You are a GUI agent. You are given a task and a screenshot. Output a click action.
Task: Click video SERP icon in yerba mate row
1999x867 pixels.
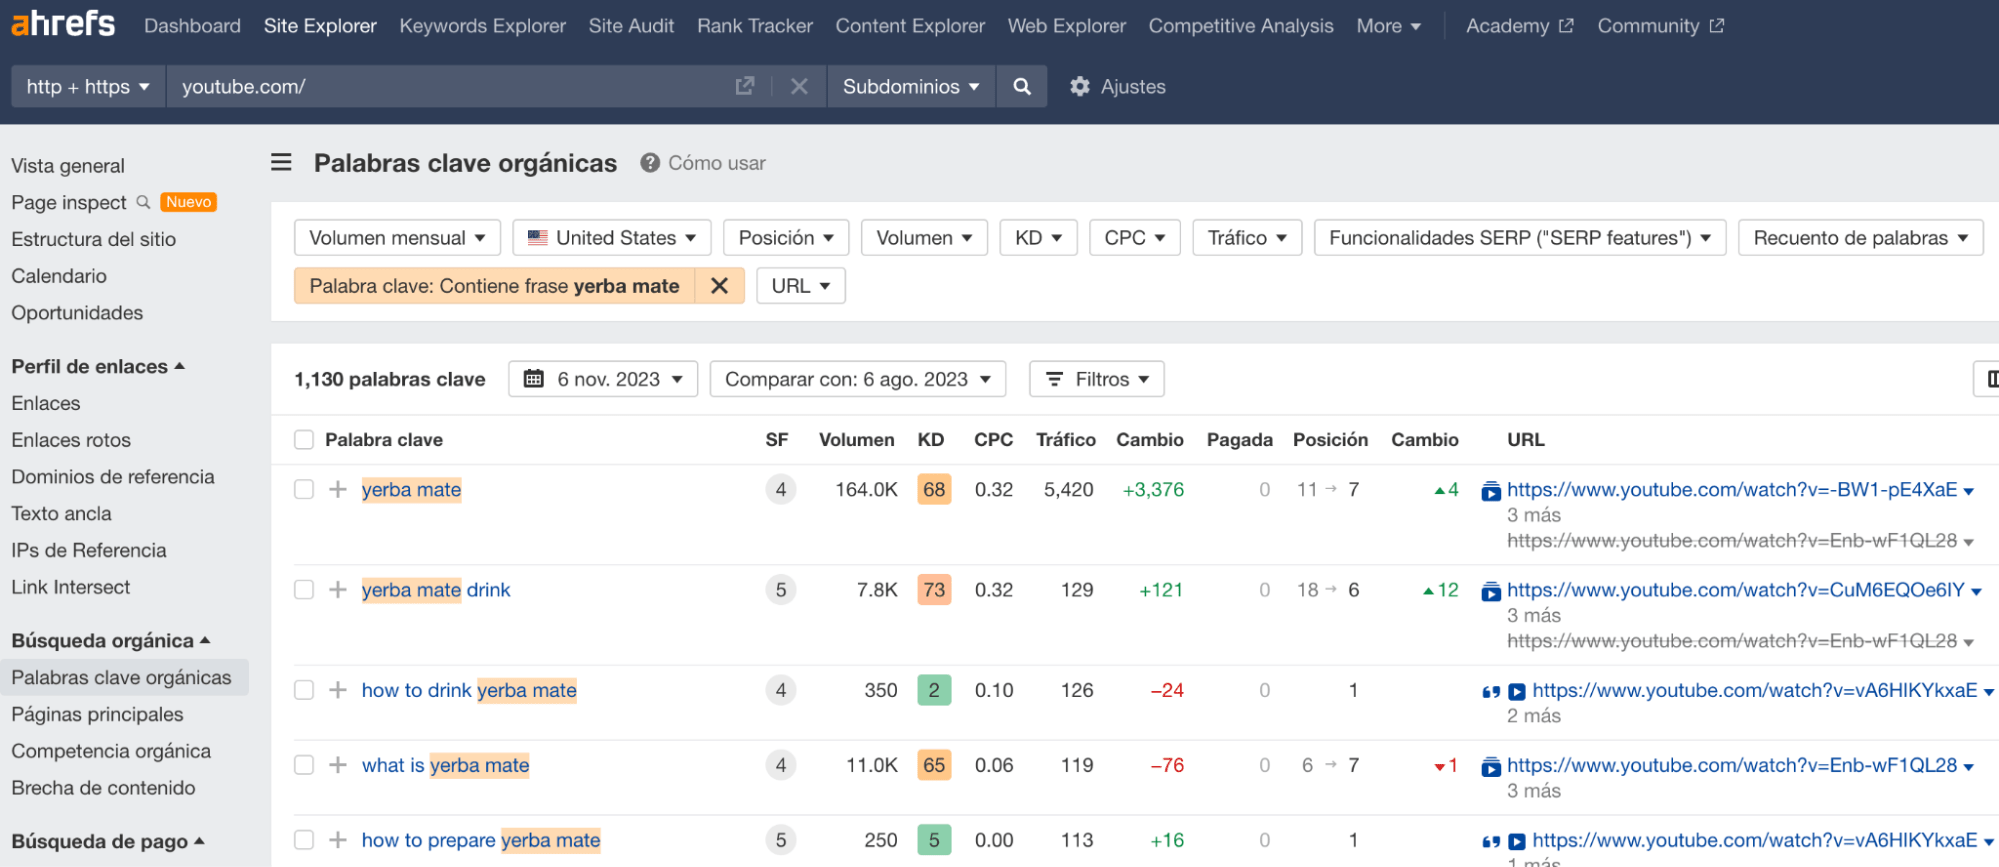pyautogui.click(x=1491, y=491)
